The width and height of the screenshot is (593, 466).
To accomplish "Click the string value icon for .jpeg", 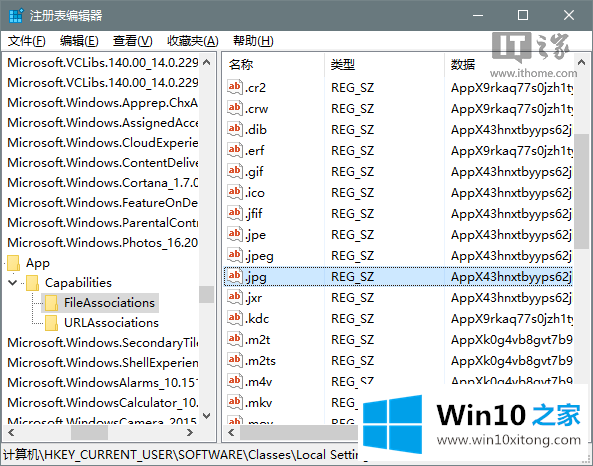I will (x=234, y=255).
